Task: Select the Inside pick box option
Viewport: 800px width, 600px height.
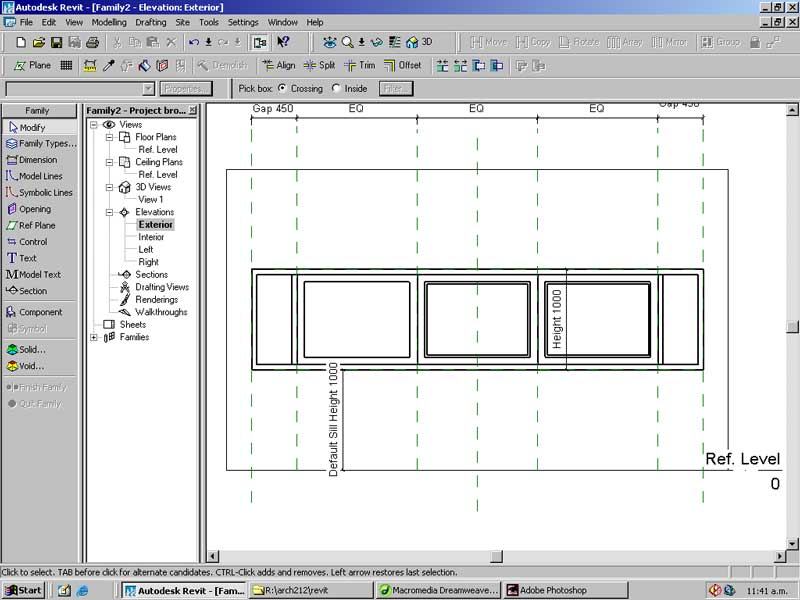Action: point(335,89)
